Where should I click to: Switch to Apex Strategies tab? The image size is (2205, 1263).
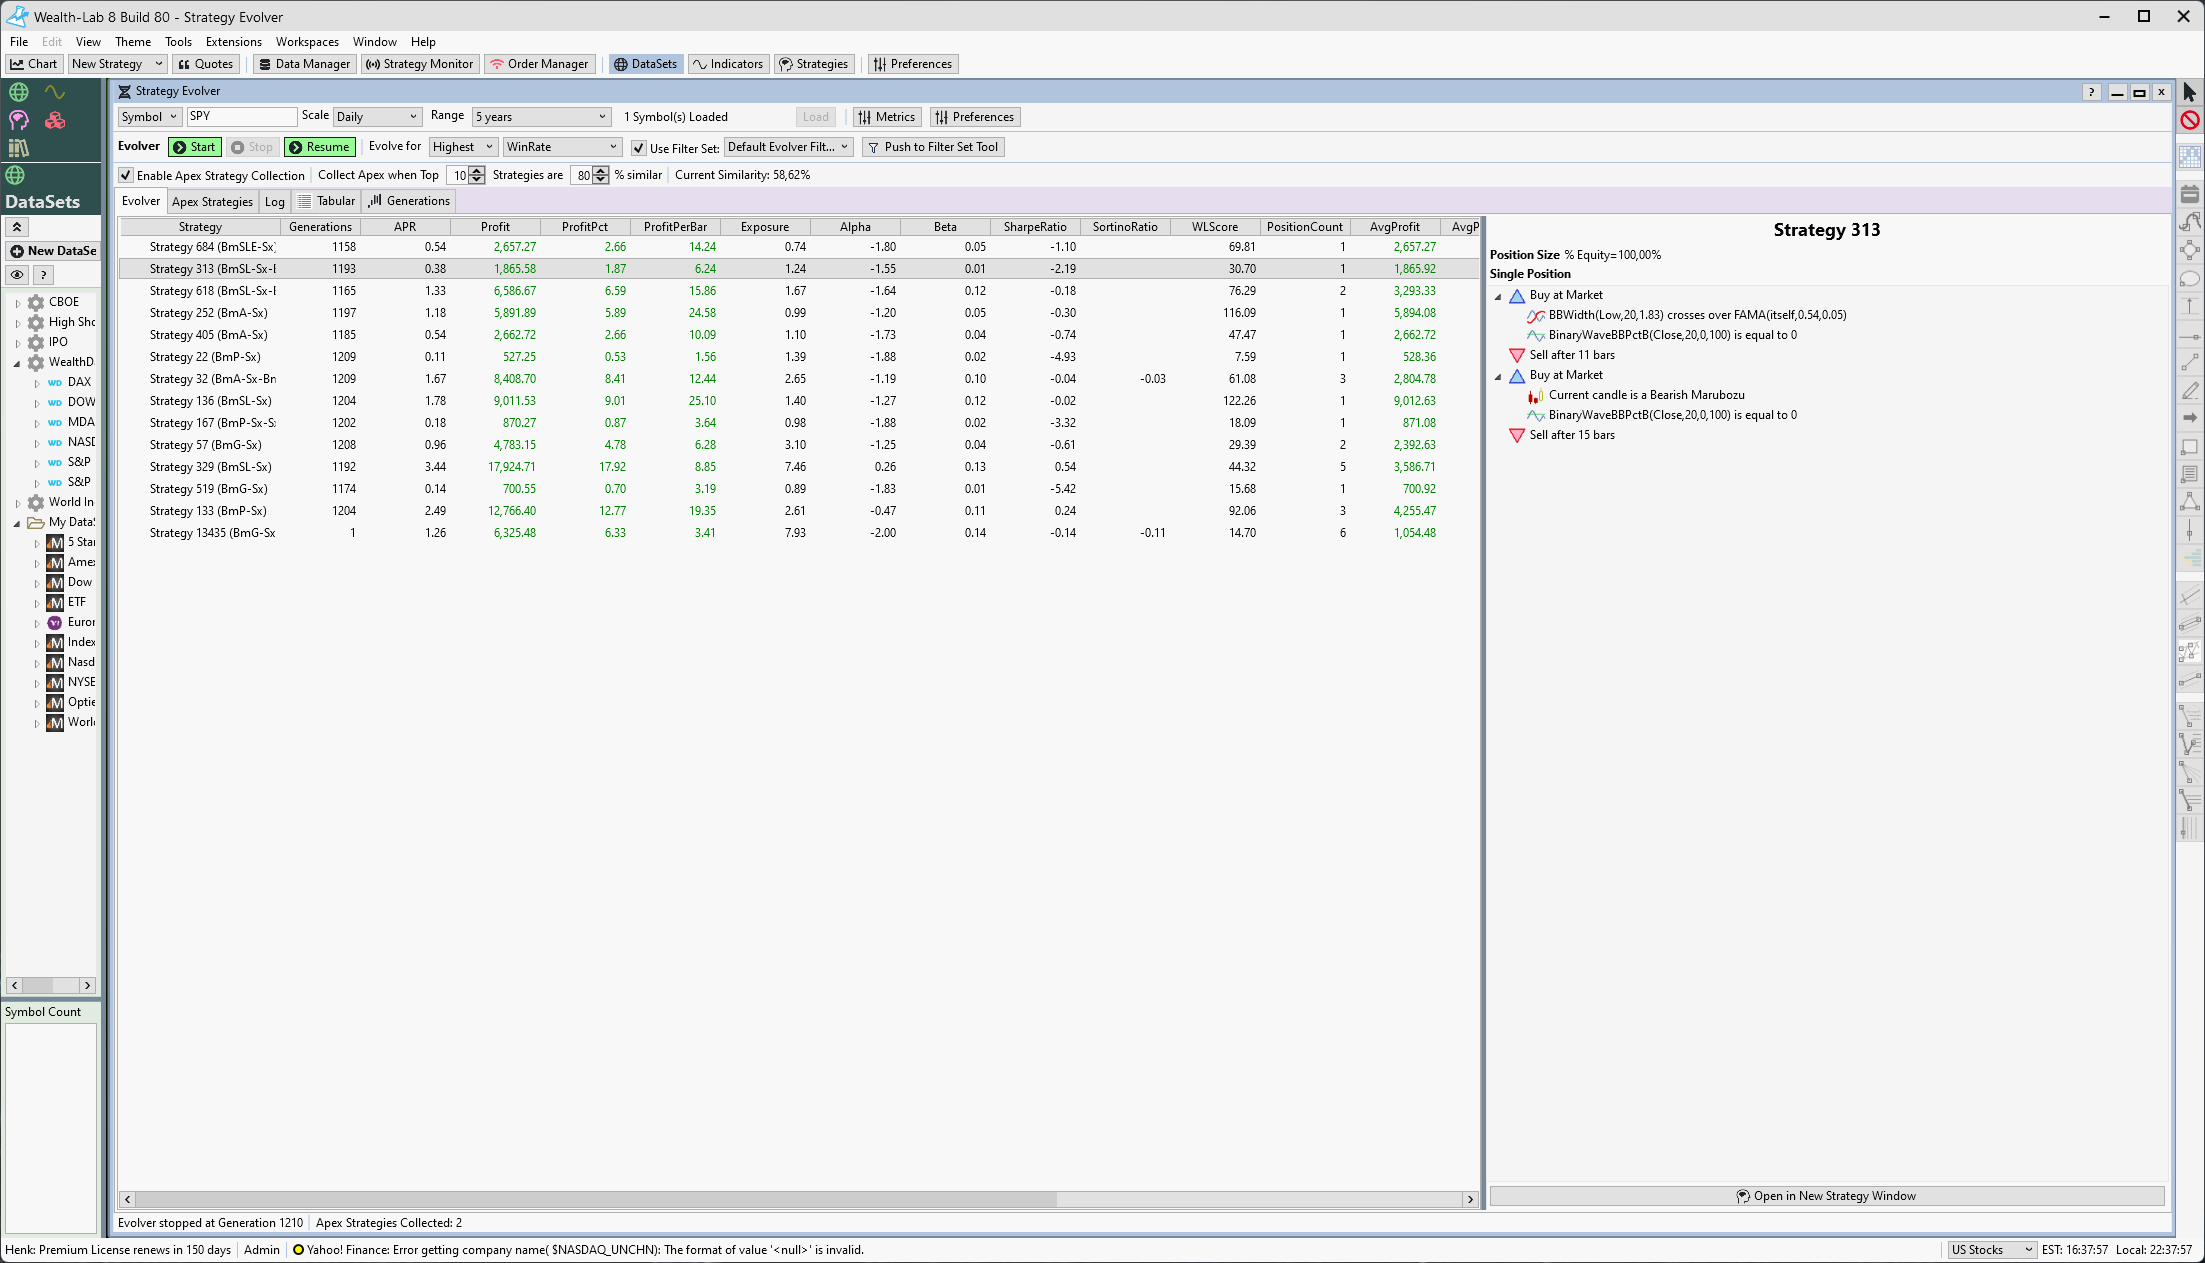pyautogui.click(x=212, y=202)
